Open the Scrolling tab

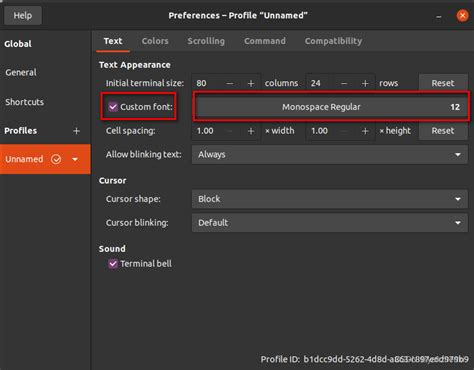click(x=206, y=41)
